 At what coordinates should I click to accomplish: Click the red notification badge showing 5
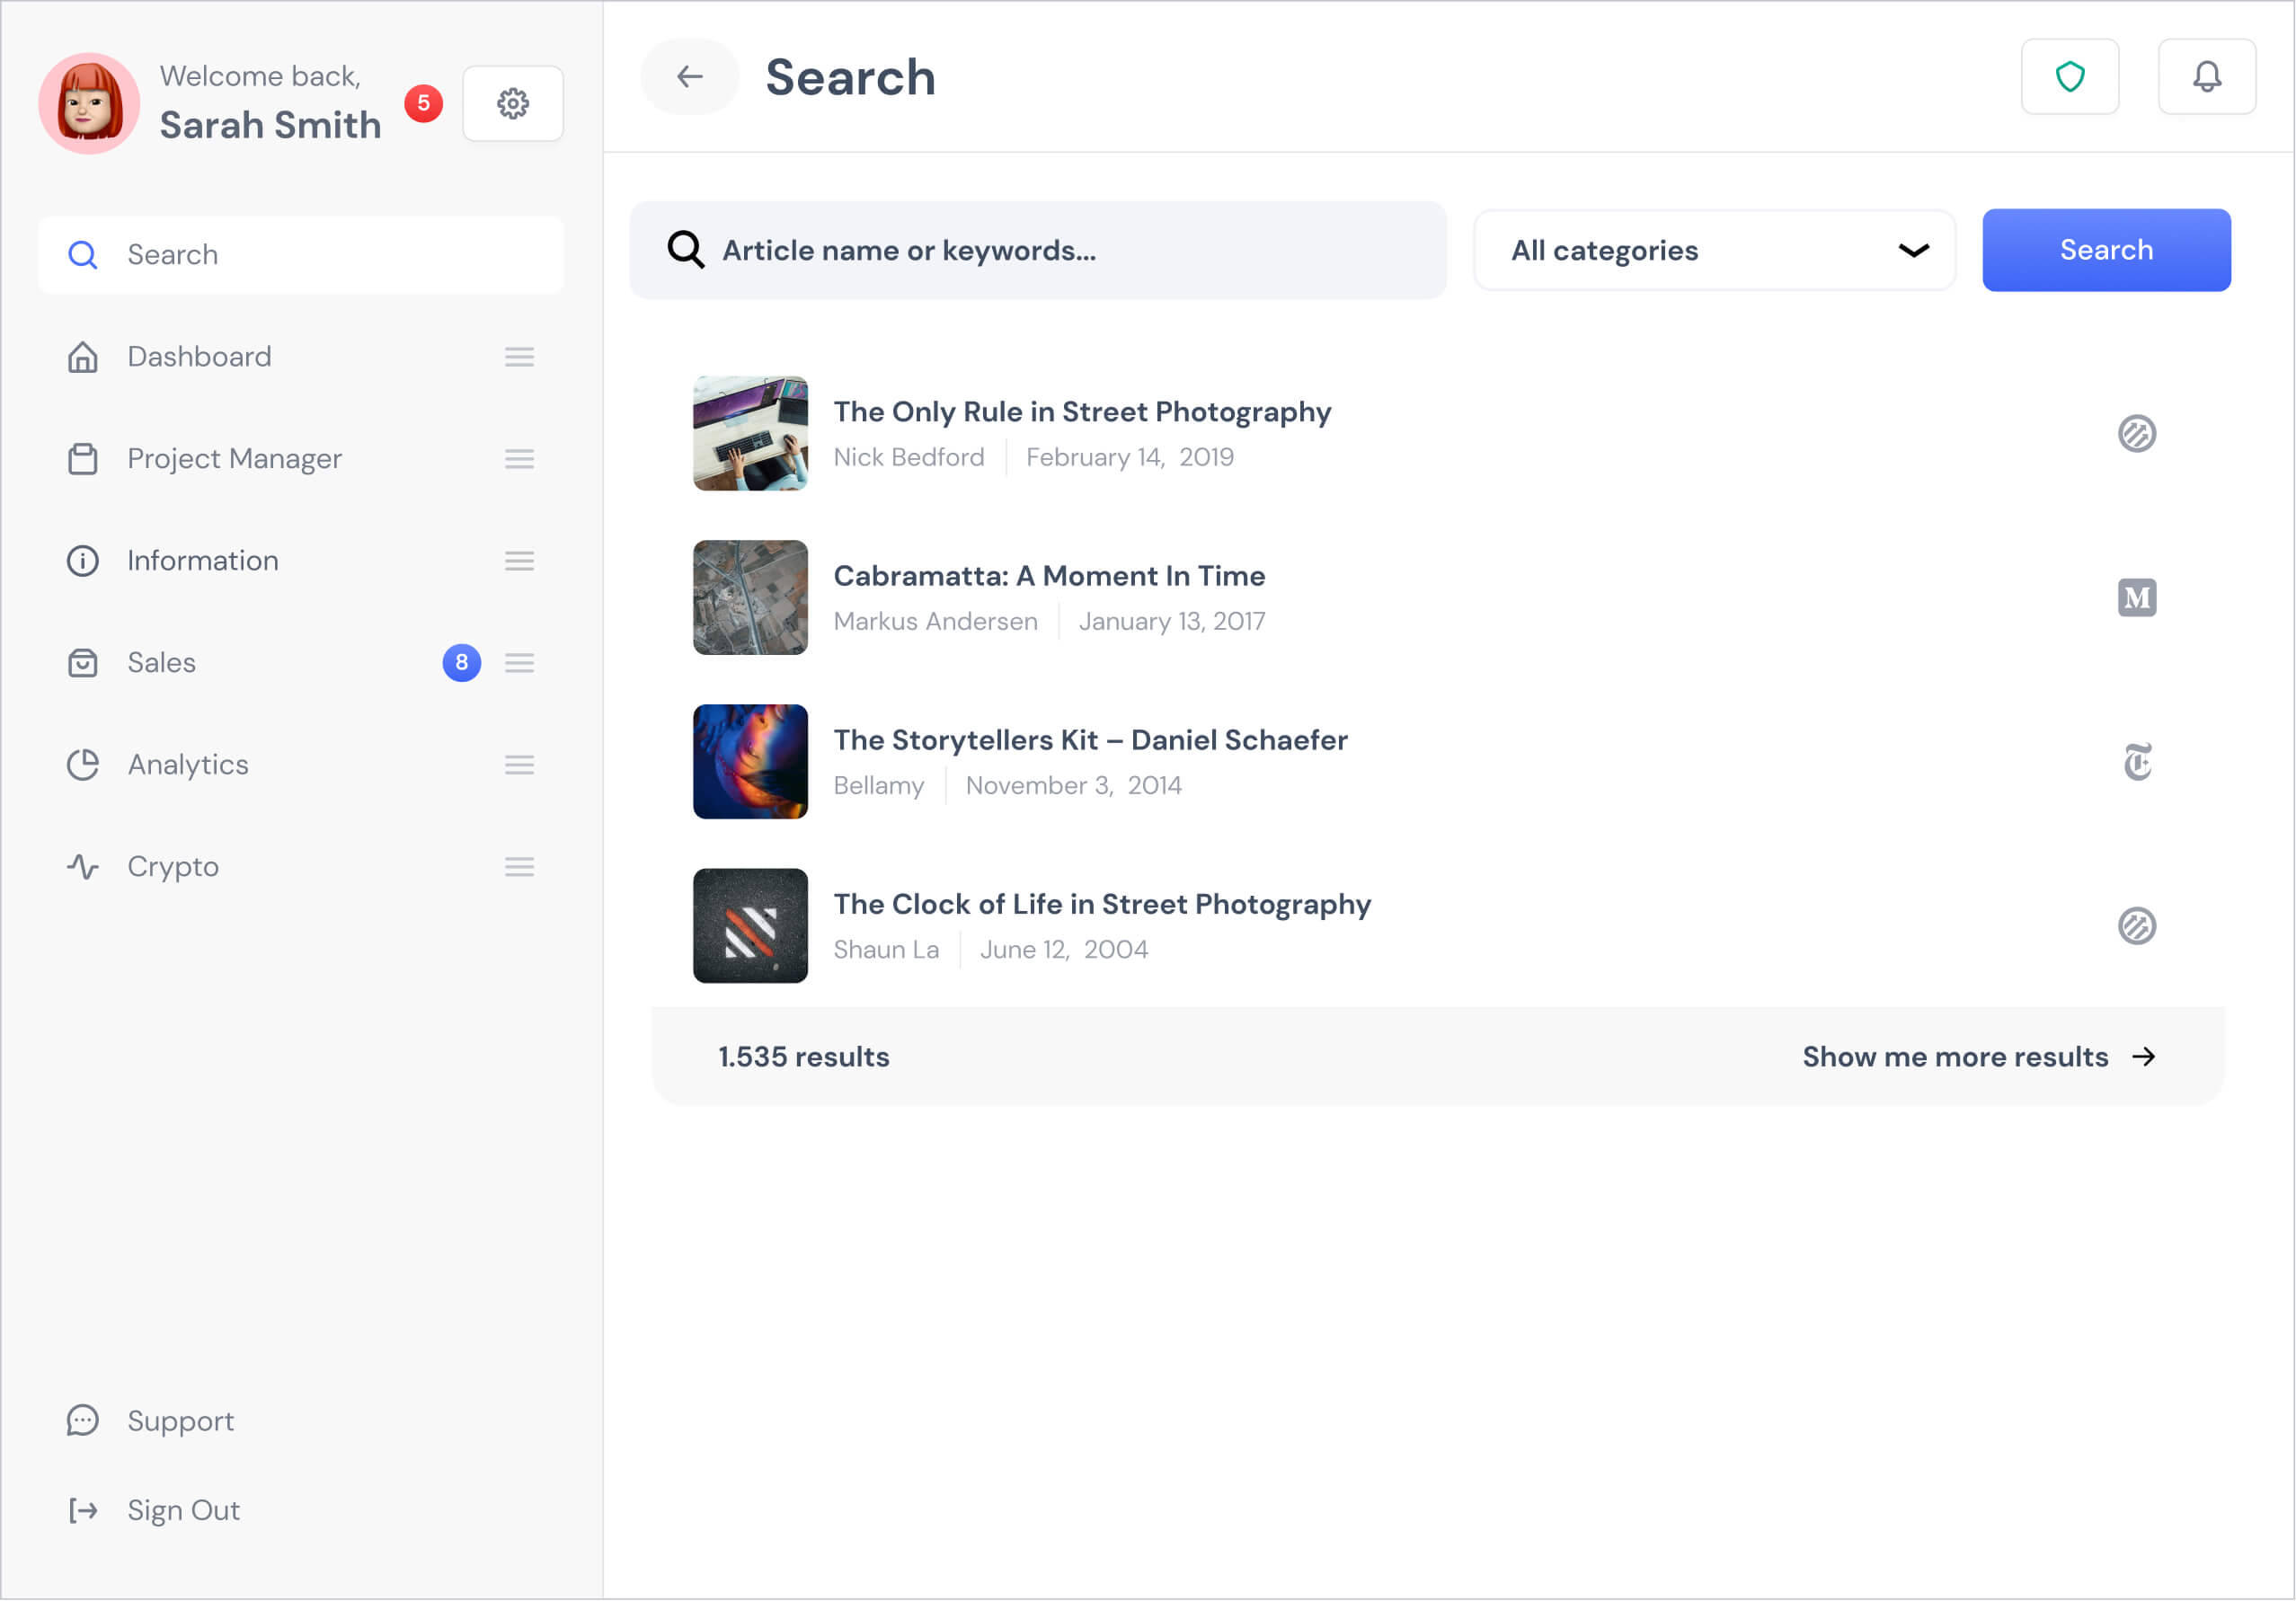click(x=424, y=103)
